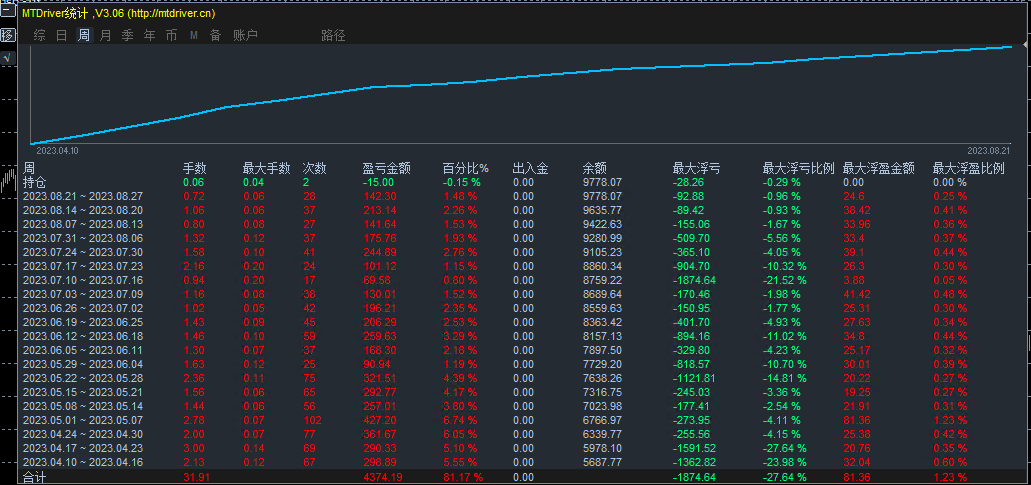This screenshot has height=485, width=1031.
Task: Select week row 2023.05.01 ~ 2023.05.07
Action: tap(523, 420)
